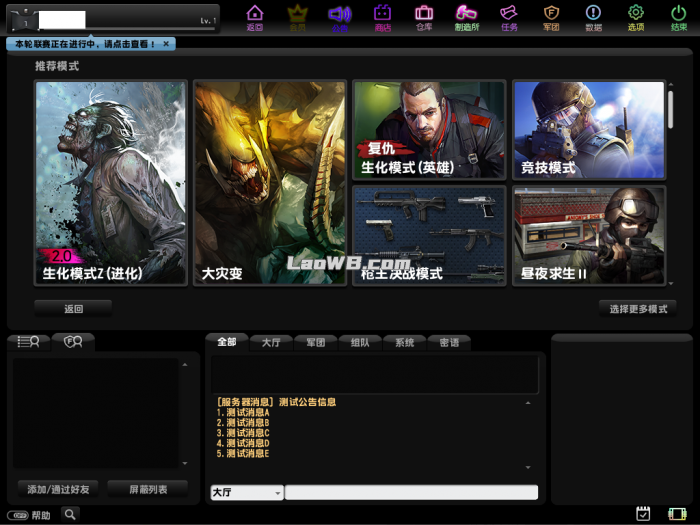Screen dimensions: 700x525
Task: Click the mode list scrollbar thumb
Action: [671, 109]
